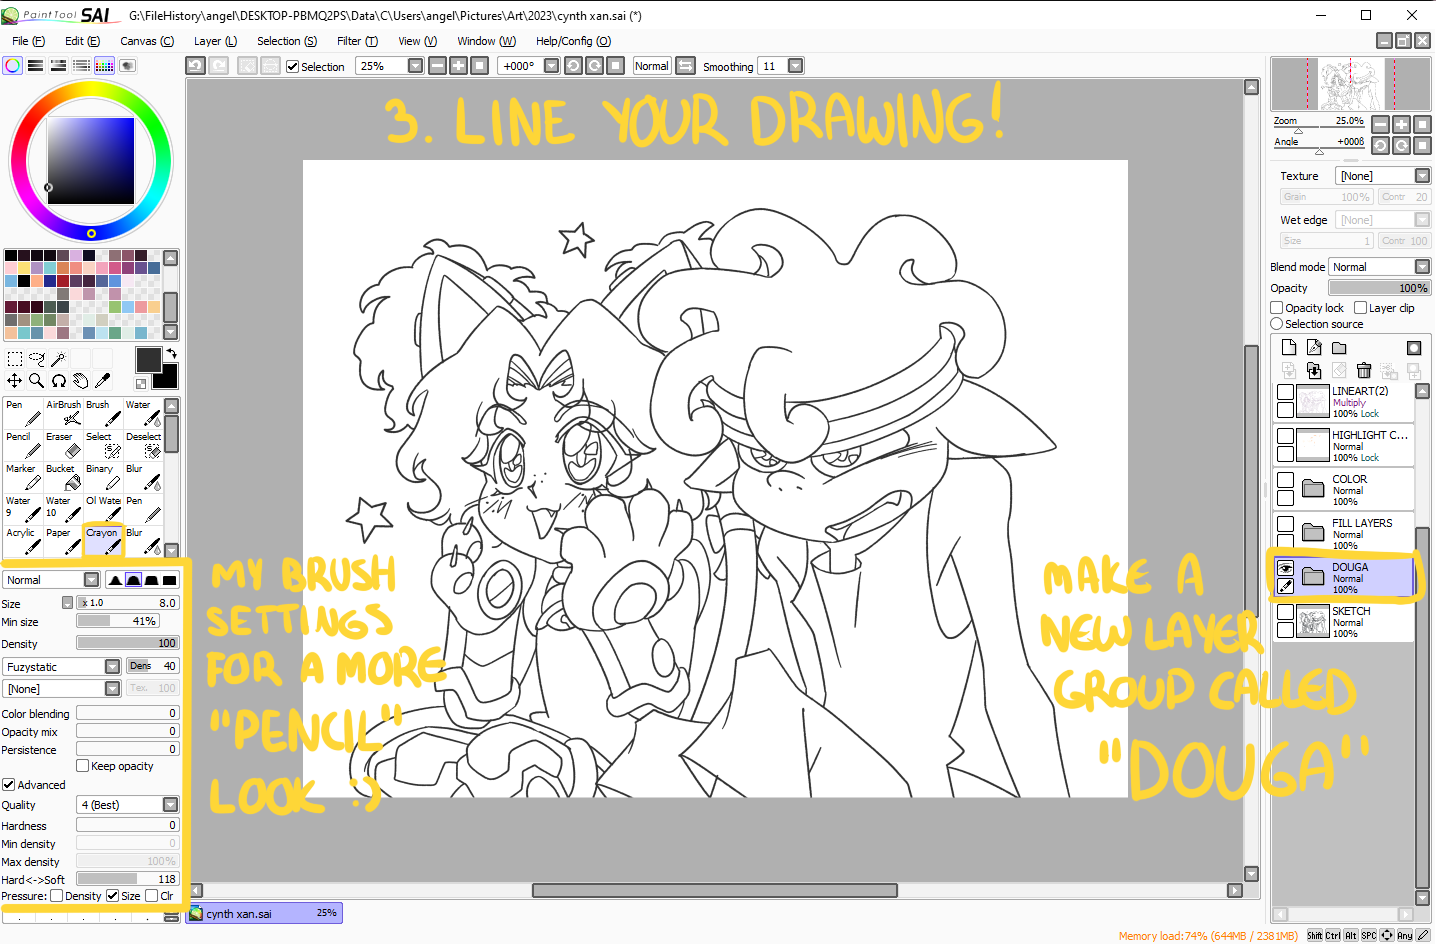Click the Lasso selection tool

point(36,359)
